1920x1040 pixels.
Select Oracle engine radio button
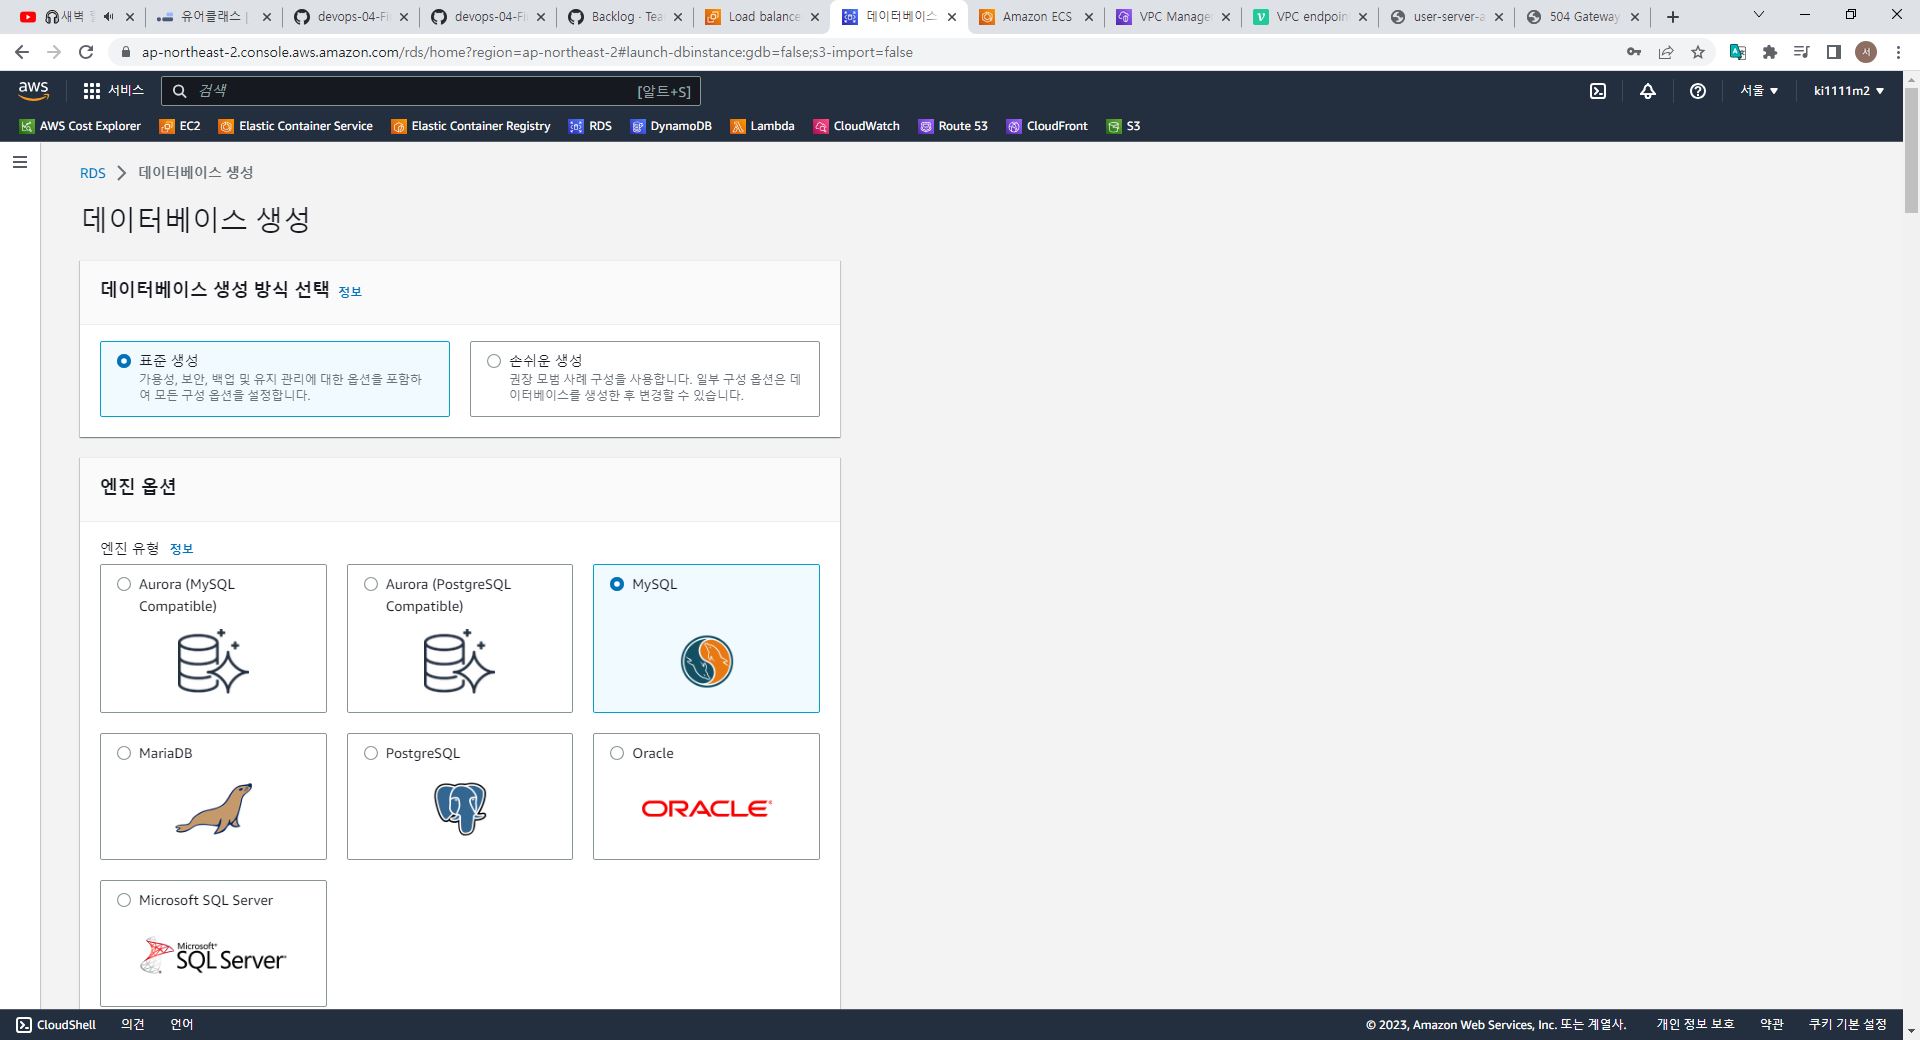[617, 753]
